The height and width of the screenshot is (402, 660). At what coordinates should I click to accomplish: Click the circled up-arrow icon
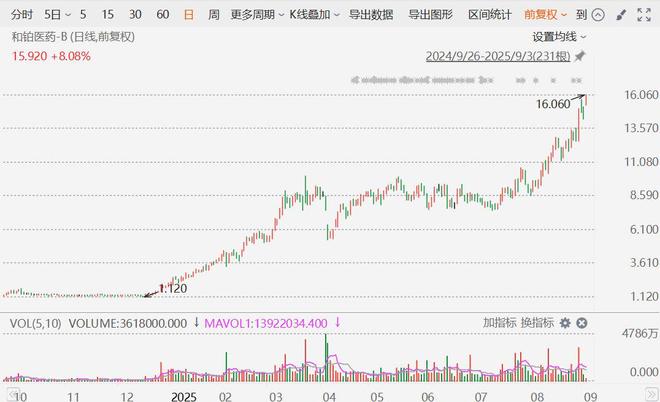tap(598, 15)
